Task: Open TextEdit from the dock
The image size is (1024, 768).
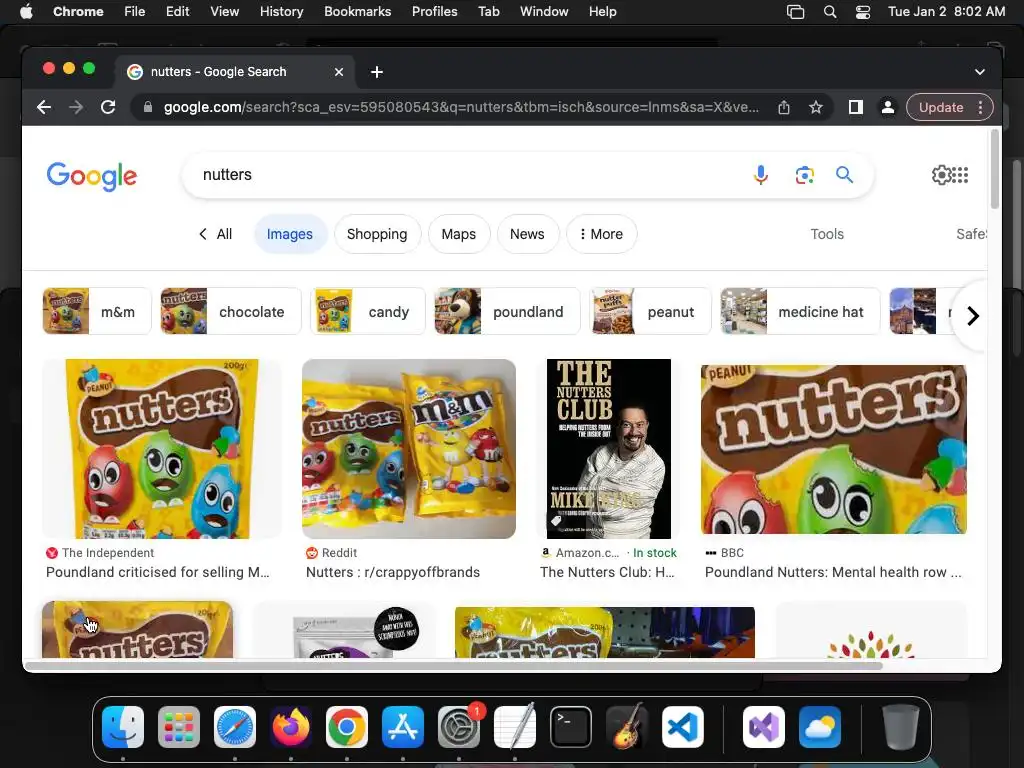Action: click(x=515, y=727)
